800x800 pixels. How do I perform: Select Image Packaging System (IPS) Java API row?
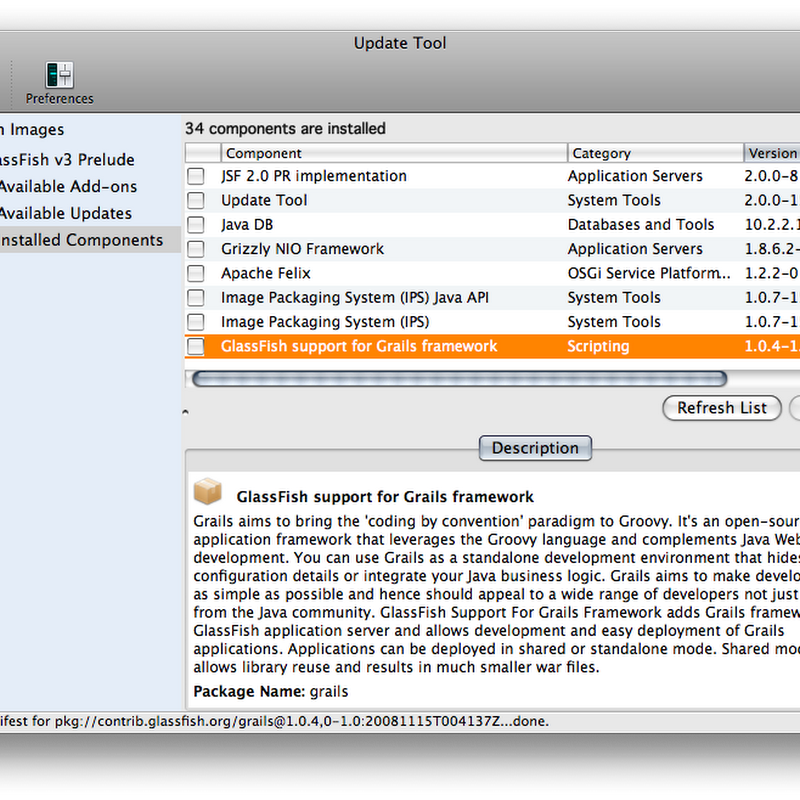[492, 297]
